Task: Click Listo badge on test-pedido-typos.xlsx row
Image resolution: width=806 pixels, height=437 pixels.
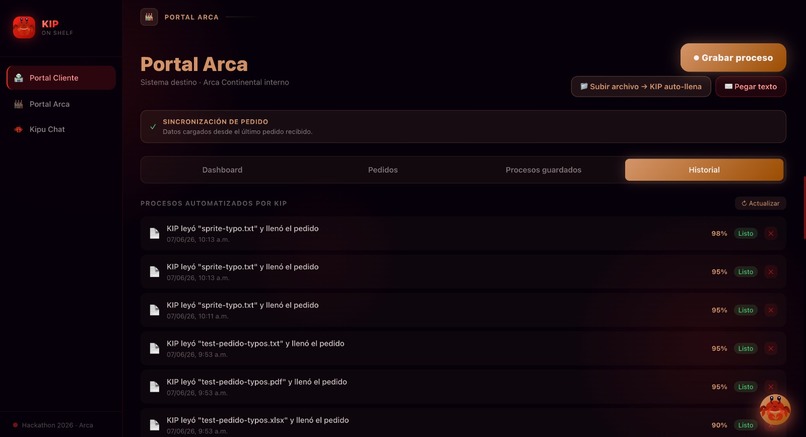Action: click(x=746, y=425)
